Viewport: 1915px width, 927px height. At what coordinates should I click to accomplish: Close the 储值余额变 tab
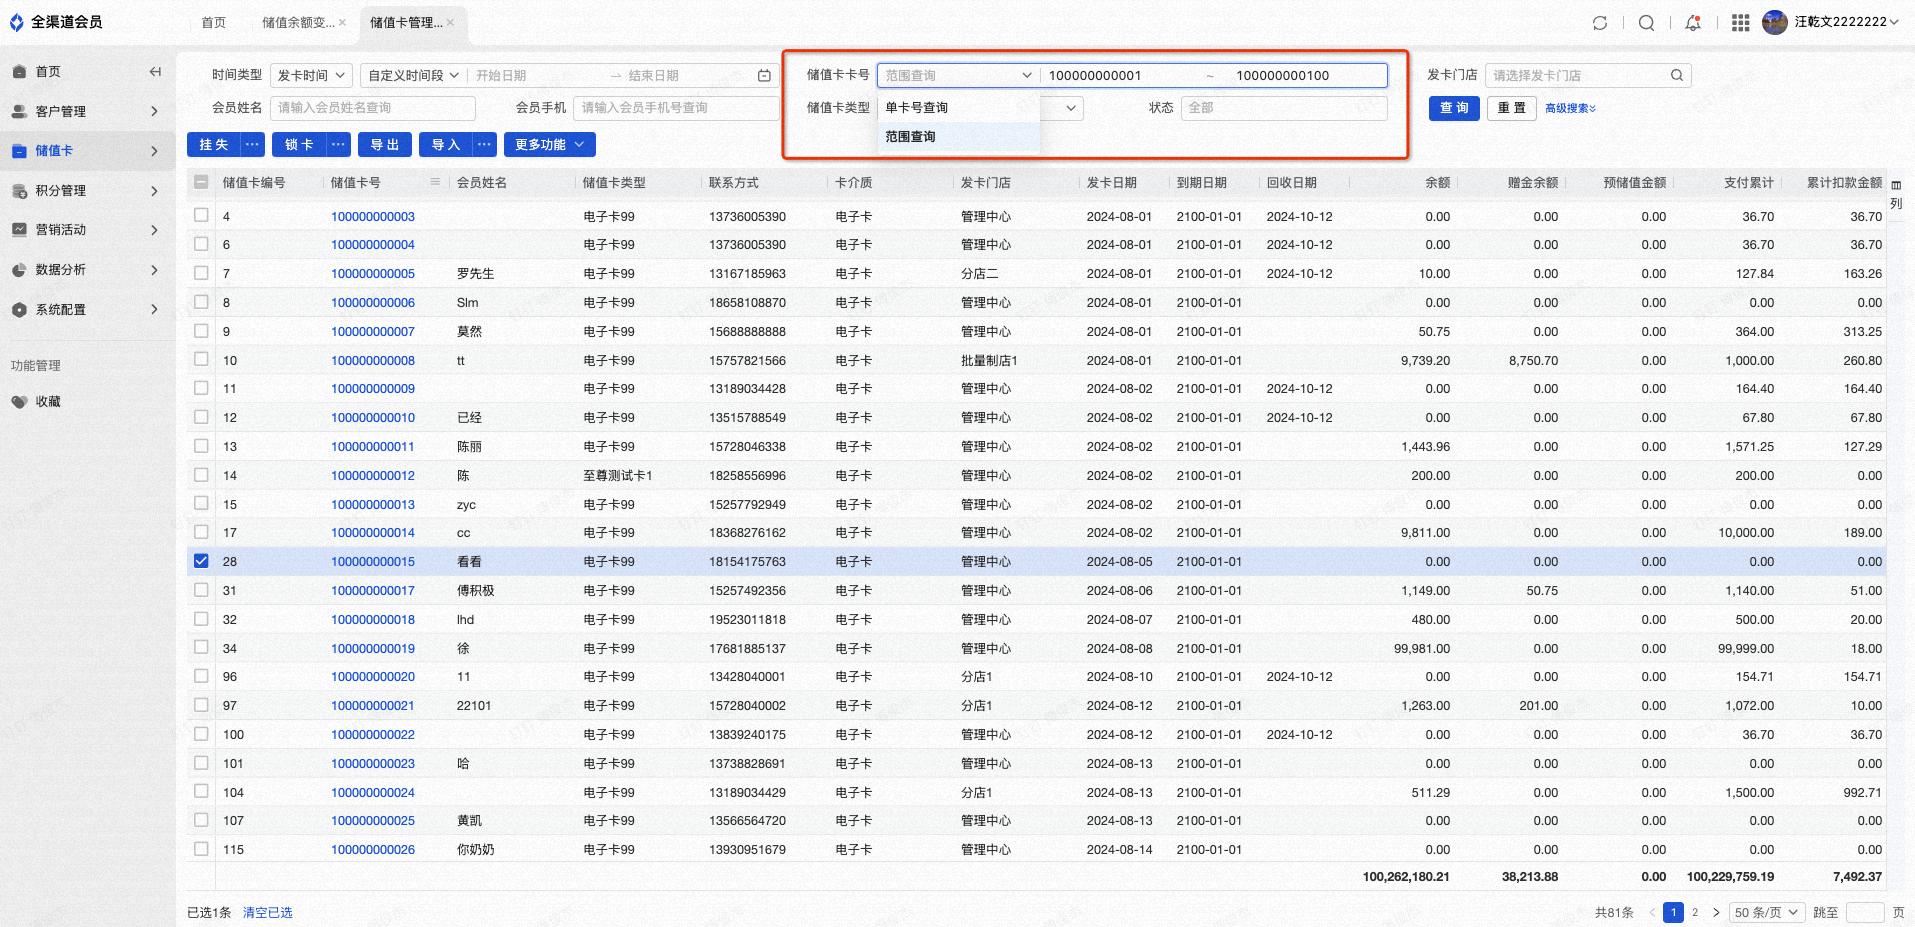click(342, 22)
